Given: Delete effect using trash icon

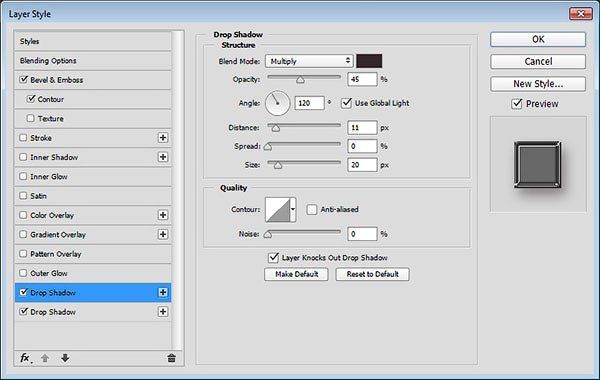Looking at the screenshot, I should click(x=171, y=358).
